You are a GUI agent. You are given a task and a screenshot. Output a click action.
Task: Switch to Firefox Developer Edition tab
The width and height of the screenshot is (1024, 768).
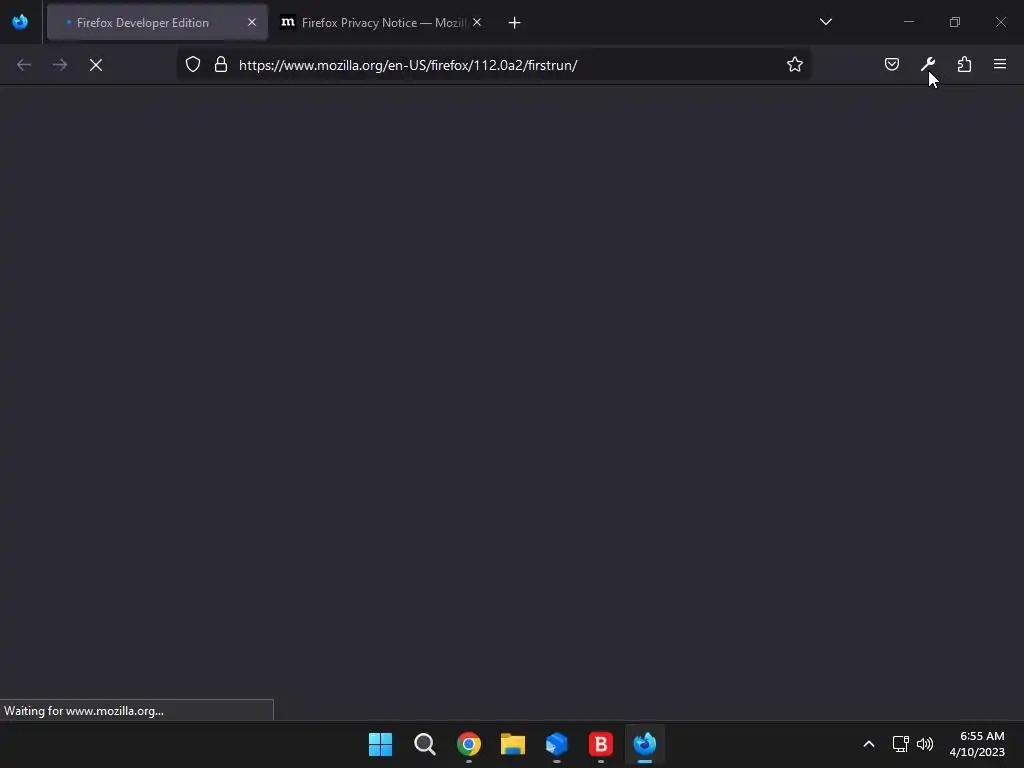(157, 22)
